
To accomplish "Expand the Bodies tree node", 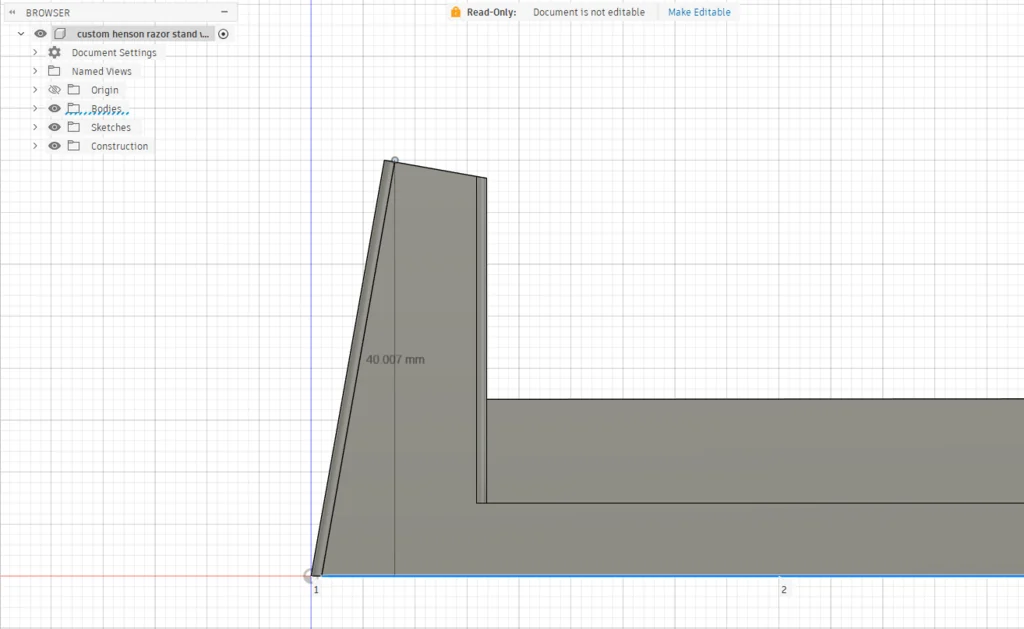I will (35, 108).
